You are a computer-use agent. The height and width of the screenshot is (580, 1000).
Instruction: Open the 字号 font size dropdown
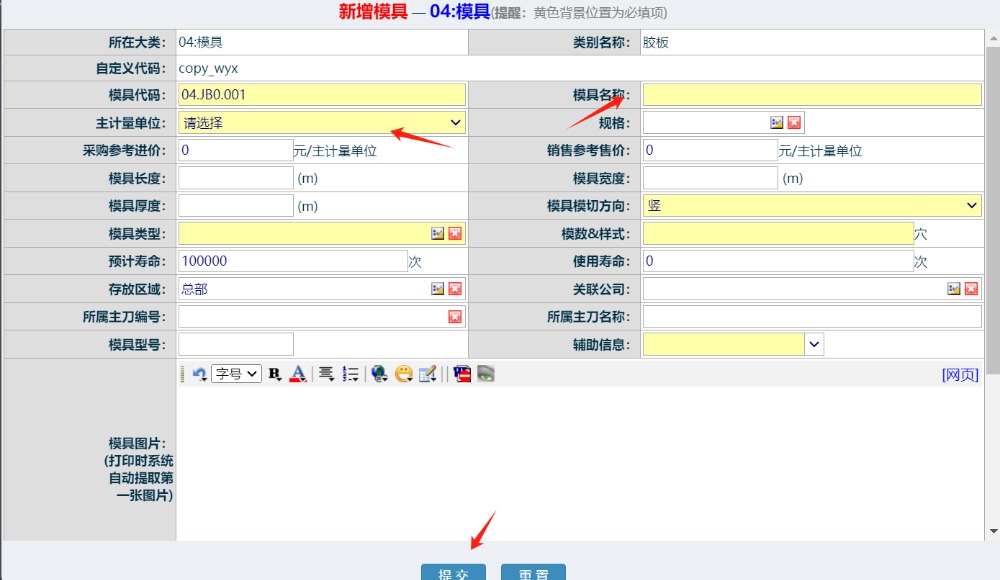click(236, 374)
